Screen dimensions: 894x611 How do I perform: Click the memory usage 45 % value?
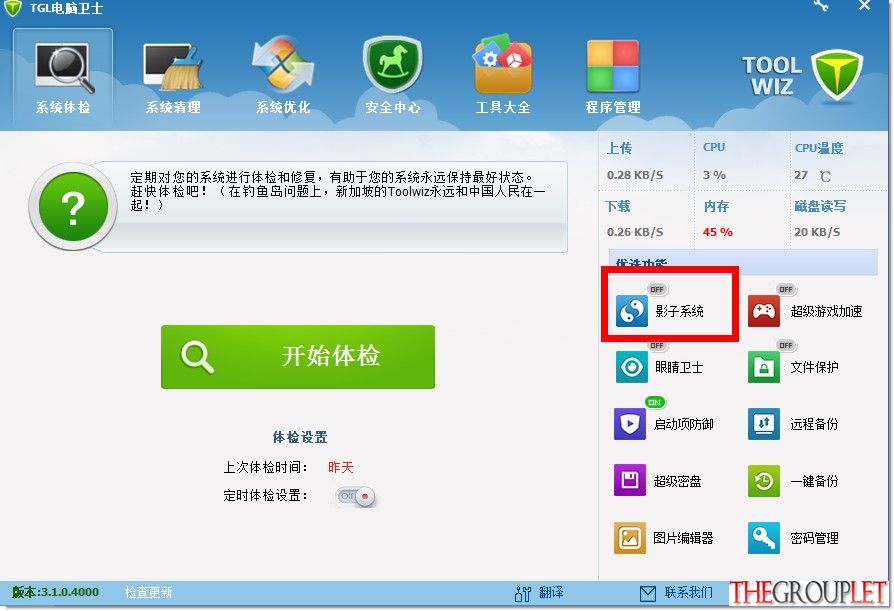pos(717,232)
